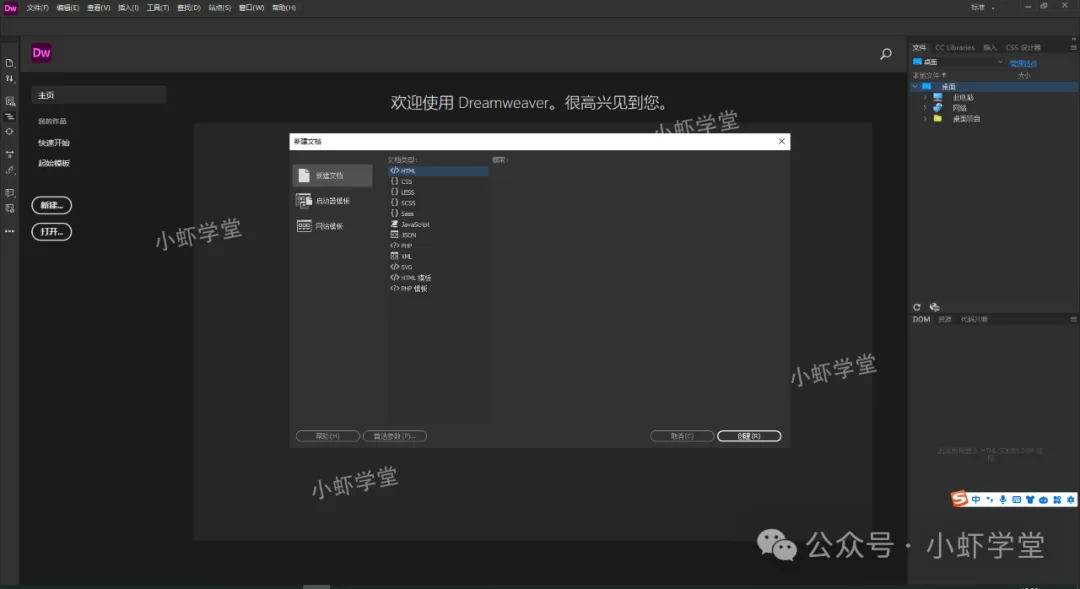
Task: Select Starter Templates category in the dialog
Action: pyautogui.click(x=333, y=200)
